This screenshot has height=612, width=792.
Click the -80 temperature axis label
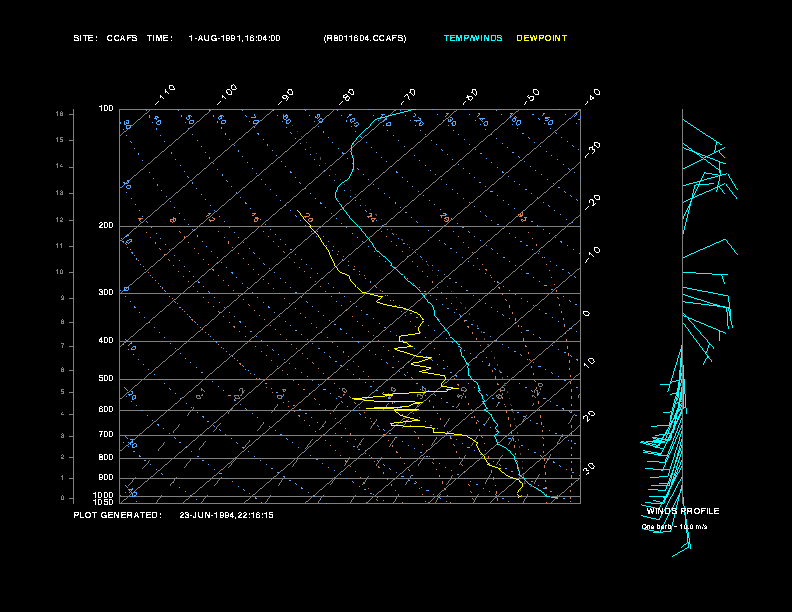tap(346, 96)
